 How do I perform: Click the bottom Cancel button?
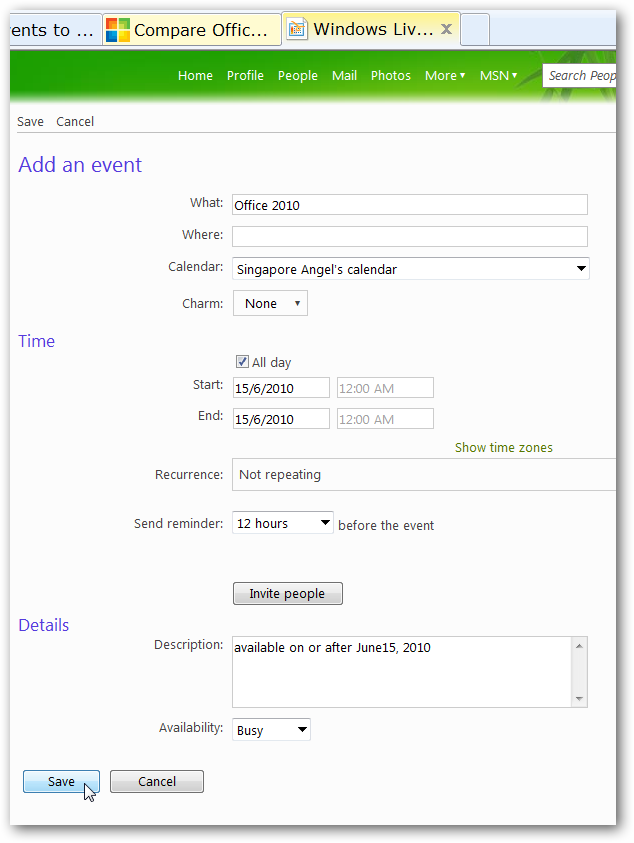[157, 782]
